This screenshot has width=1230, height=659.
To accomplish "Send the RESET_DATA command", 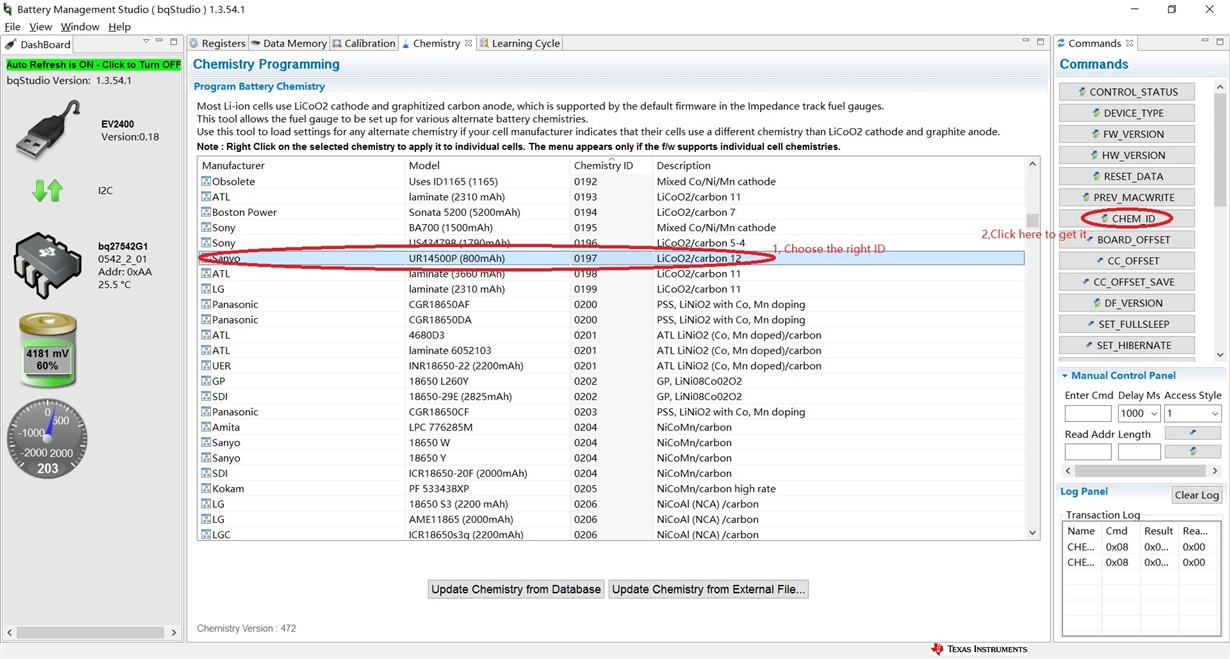I will point(1127,176).
